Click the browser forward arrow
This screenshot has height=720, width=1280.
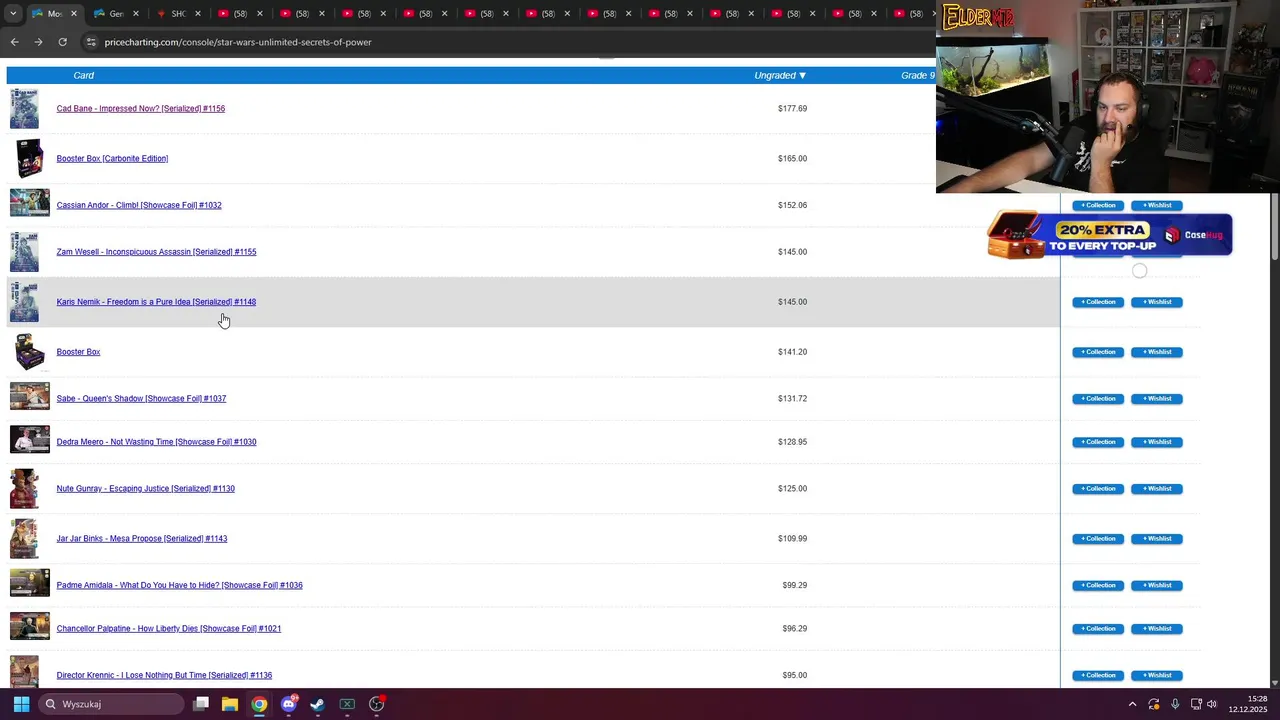38,42
